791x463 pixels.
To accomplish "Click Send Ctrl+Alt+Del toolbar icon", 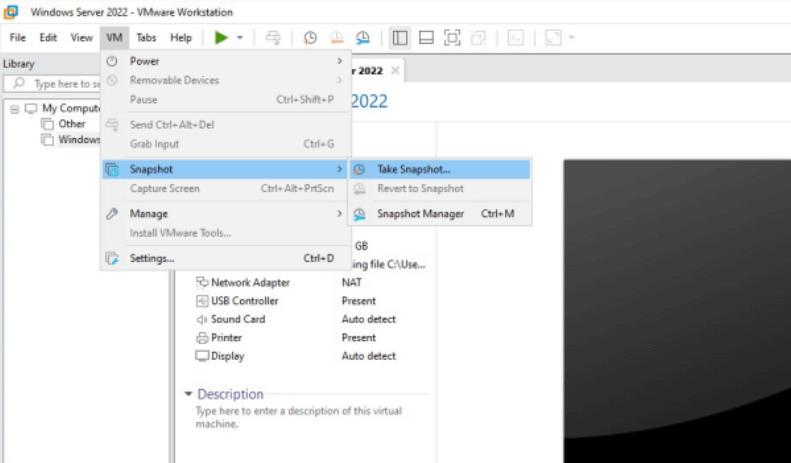I will tap(273, 37).
